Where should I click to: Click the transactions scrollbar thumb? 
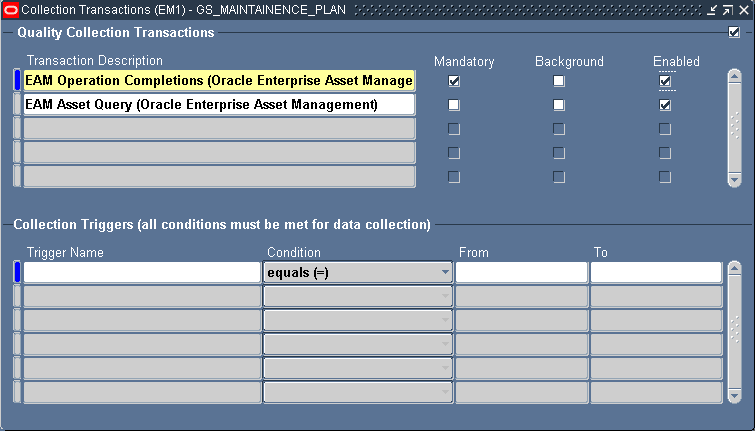[734, 128]
